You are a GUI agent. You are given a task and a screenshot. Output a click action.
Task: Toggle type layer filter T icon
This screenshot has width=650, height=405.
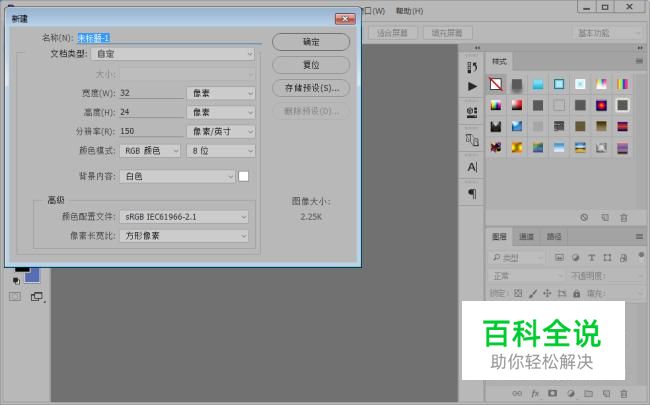pyautogui.click(x=592, y=257)
